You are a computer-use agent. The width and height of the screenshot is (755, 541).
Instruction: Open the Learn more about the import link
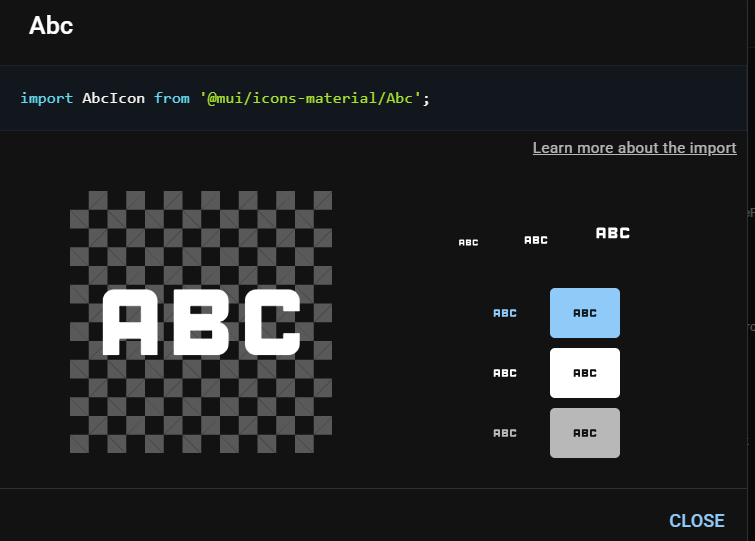[635, 148]
